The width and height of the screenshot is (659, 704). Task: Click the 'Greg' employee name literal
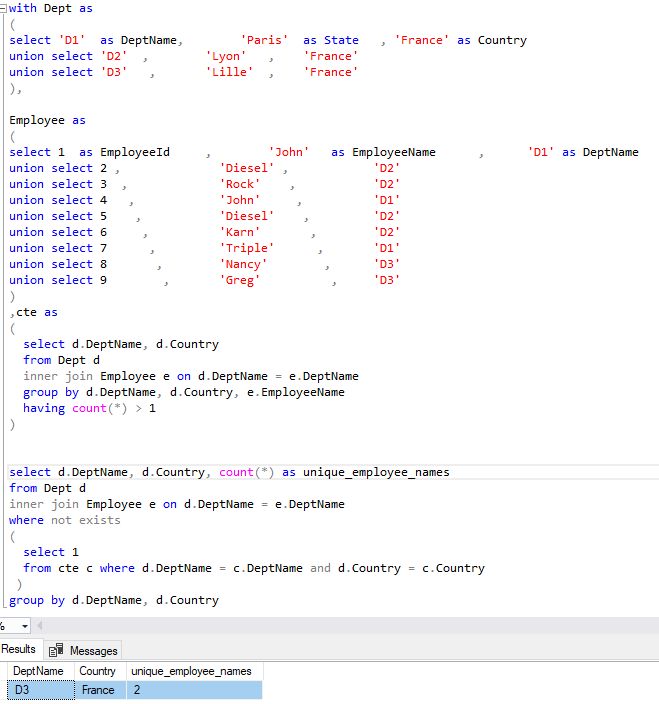click(x=240, y=280)
